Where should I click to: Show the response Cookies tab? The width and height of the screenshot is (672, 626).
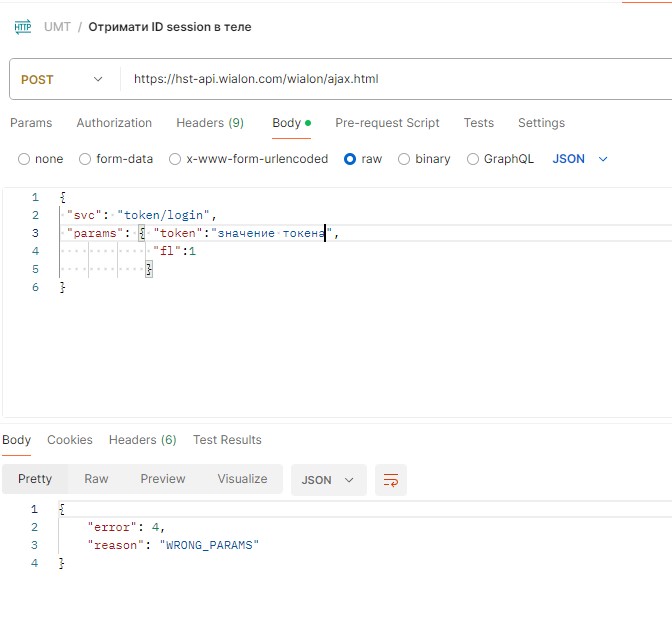click(70, 440)
